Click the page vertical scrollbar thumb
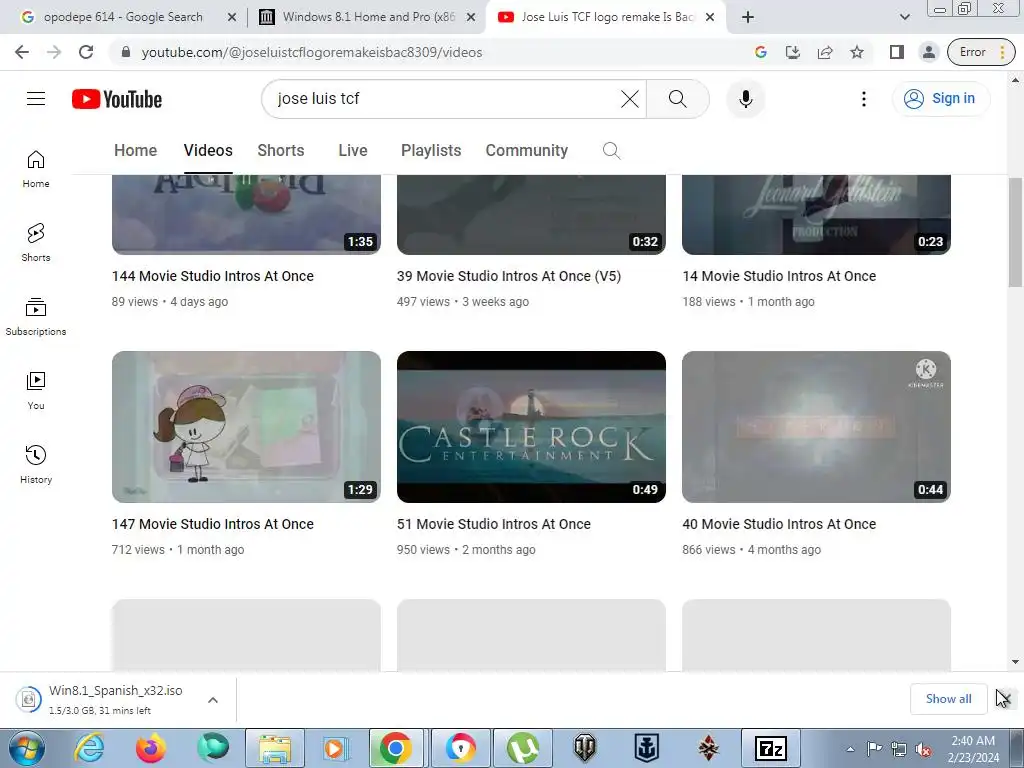 [x=1015, y=232]
